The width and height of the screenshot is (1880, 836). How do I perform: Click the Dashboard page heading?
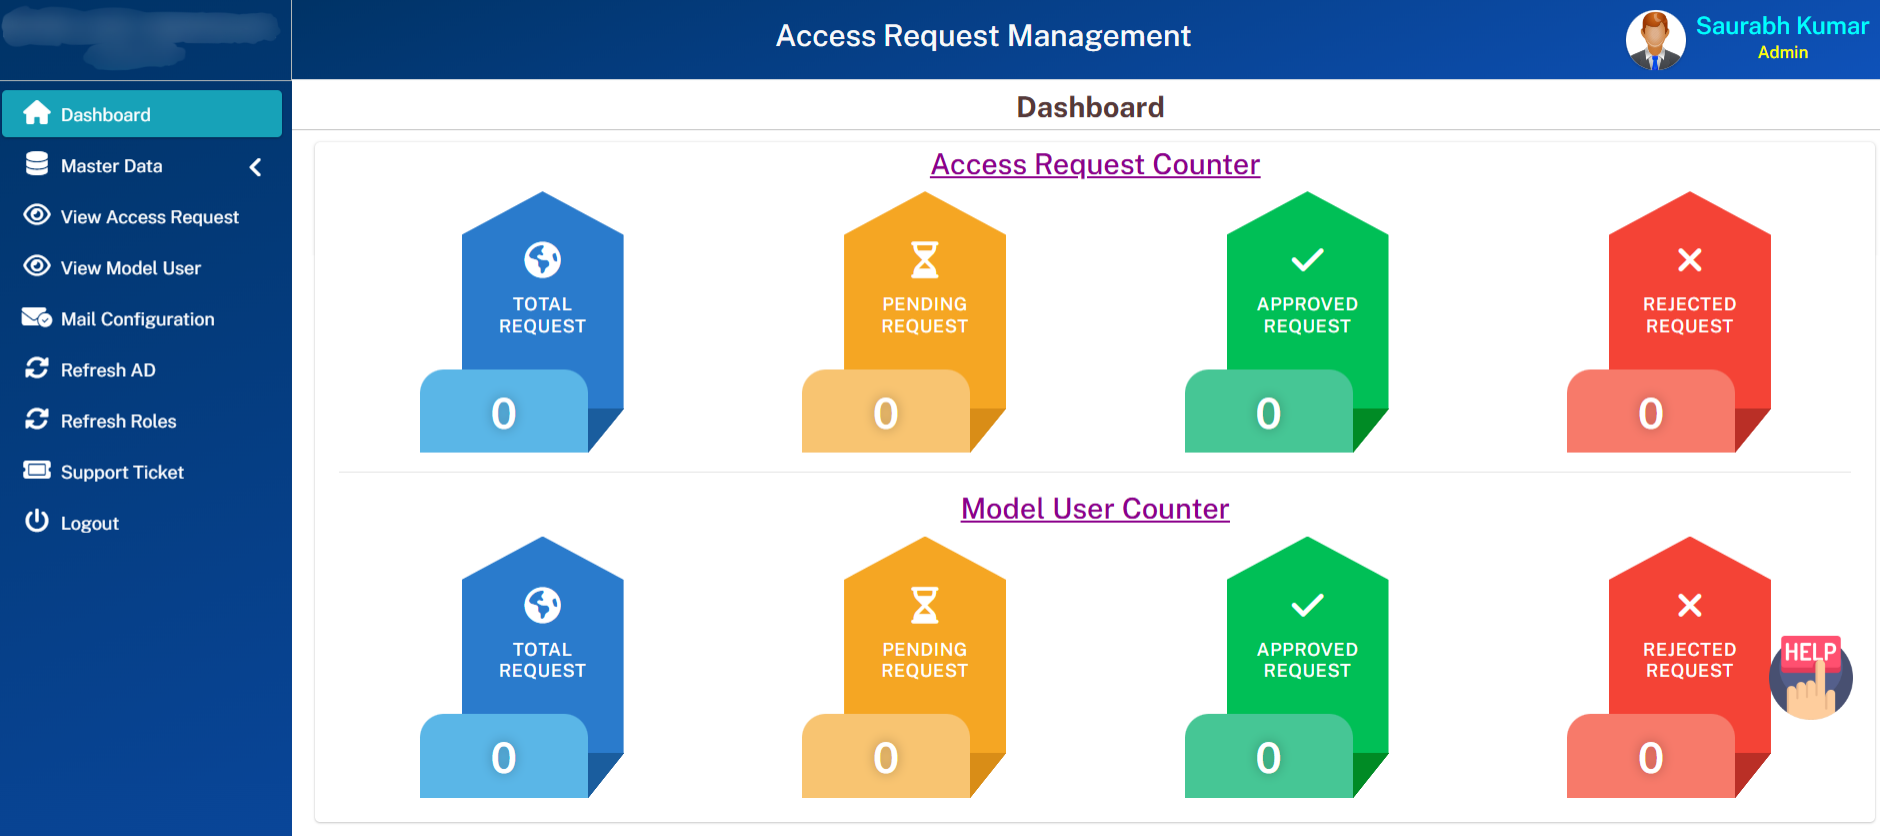pyautogui.click(x=1090, y=107)
